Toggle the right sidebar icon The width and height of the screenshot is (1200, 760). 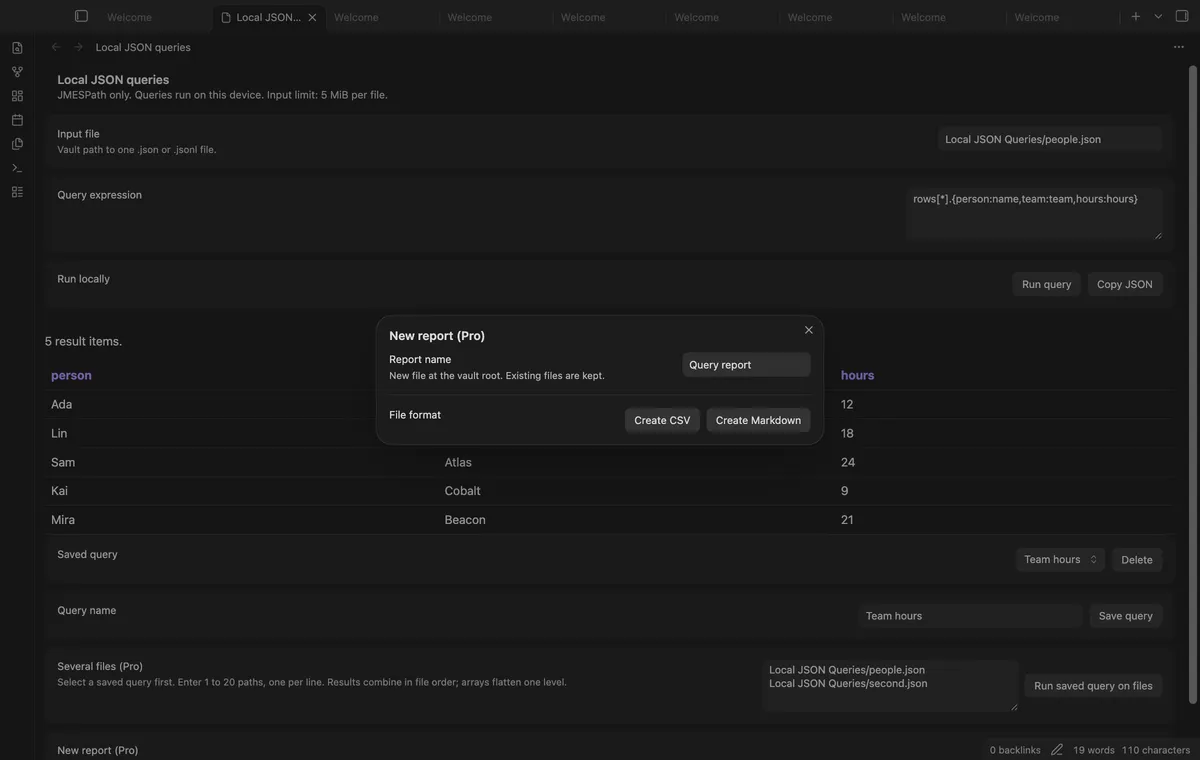click(x=1182, y=16)
